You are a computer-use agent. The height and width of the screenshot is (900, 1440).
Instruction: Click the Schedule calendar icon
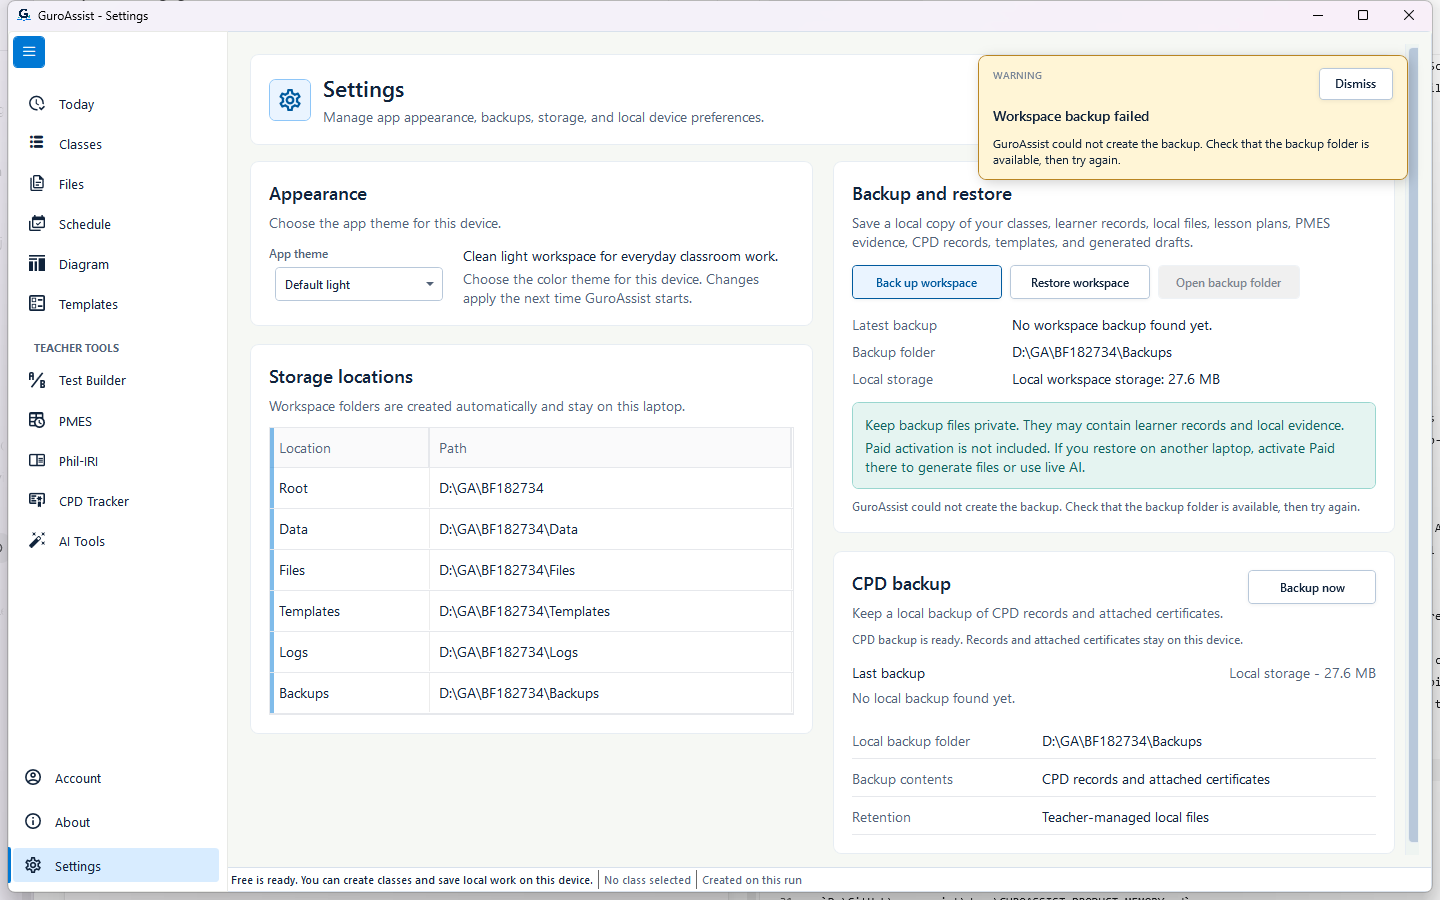pos(37,223)
